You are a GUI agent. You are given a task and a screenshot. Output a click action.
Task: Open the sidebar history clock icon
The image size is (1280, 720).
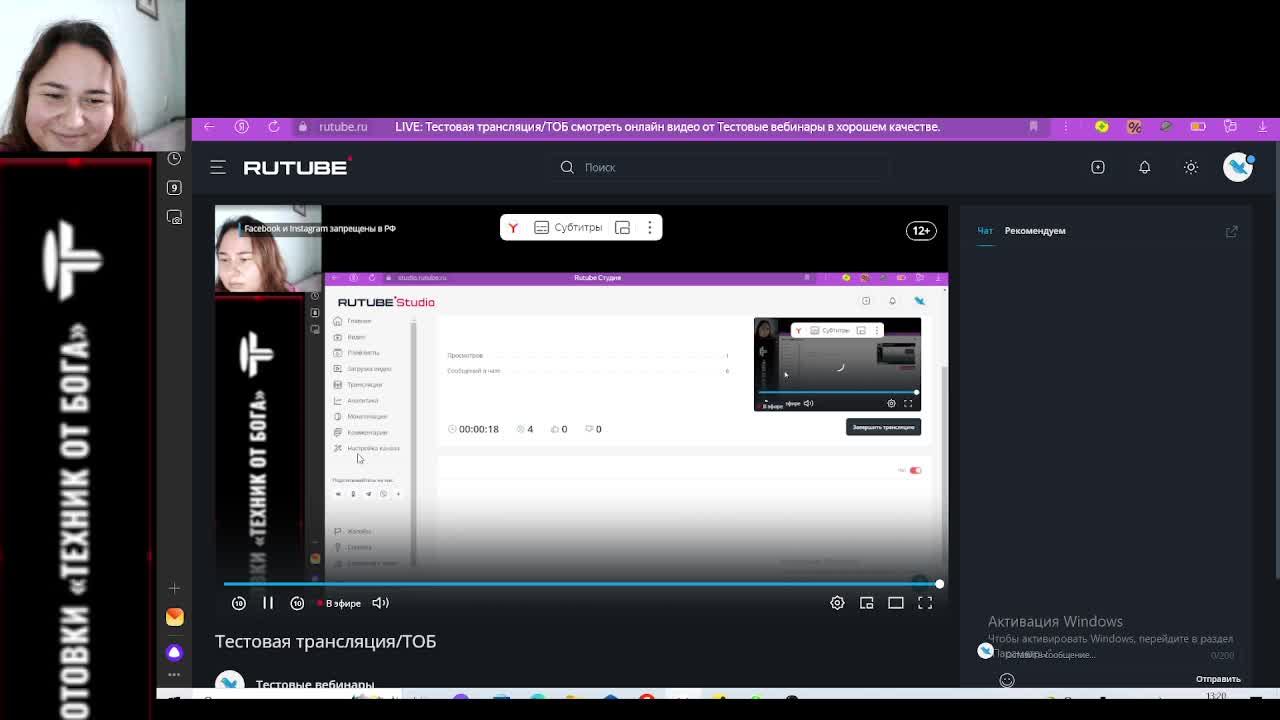[x=174, y=158]
